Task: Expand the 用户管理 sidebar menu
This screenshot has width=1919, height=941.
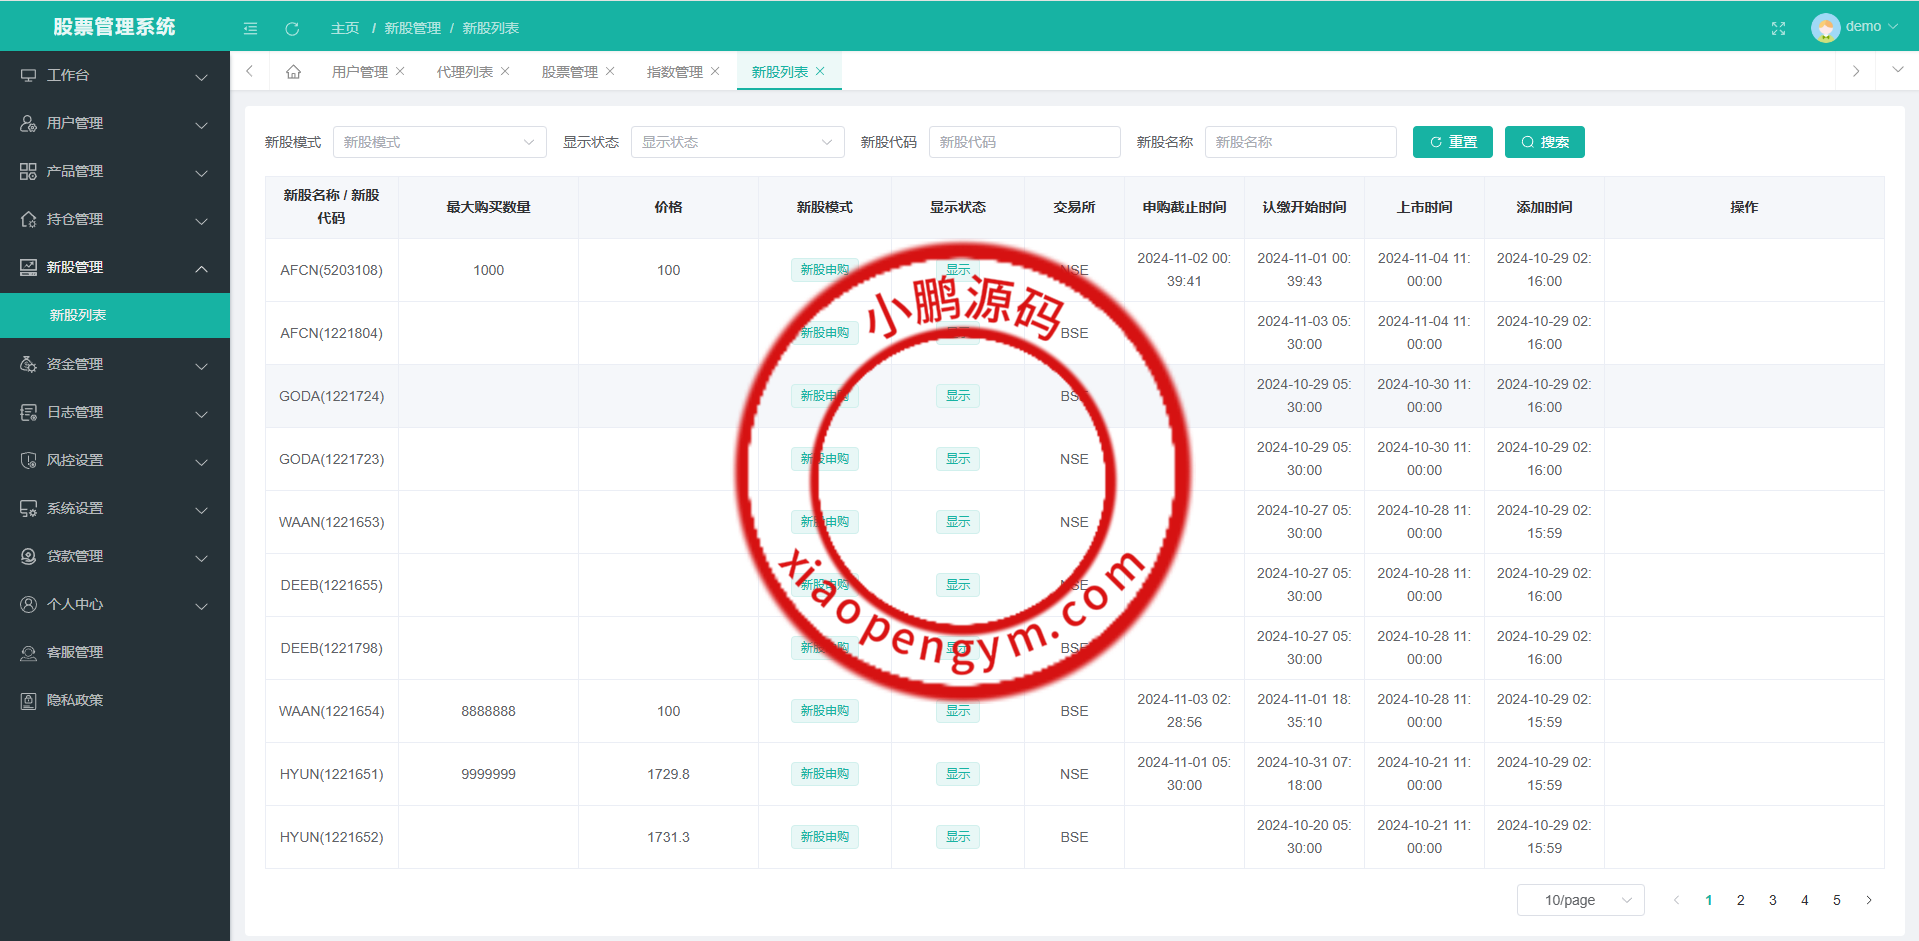Action: (114, 123)
